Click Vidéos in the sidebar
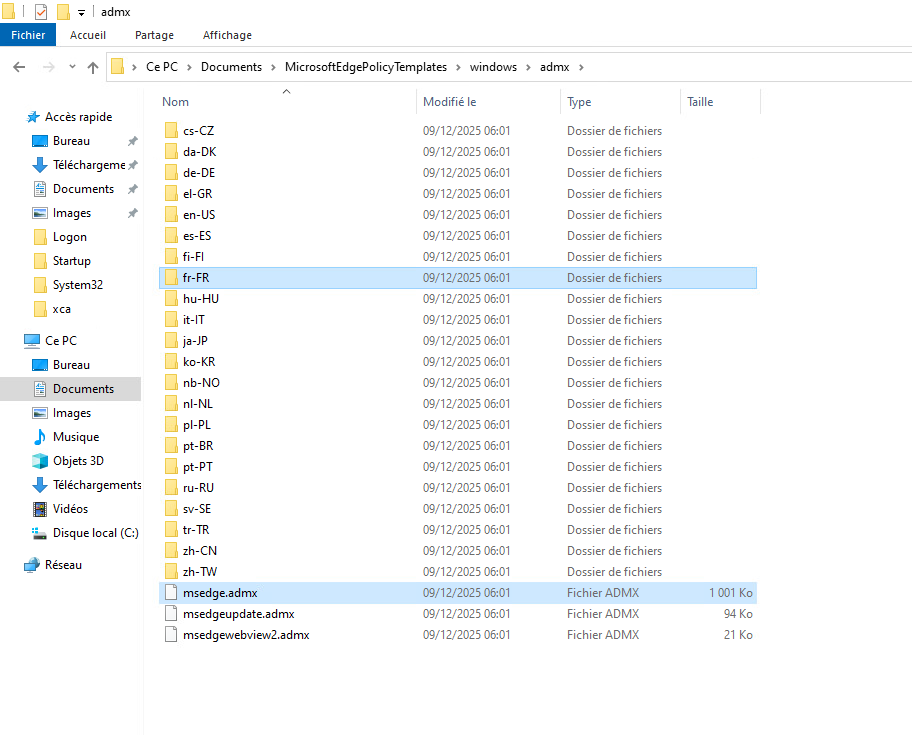This screenshot has height=735, width=912. point(70,509)
